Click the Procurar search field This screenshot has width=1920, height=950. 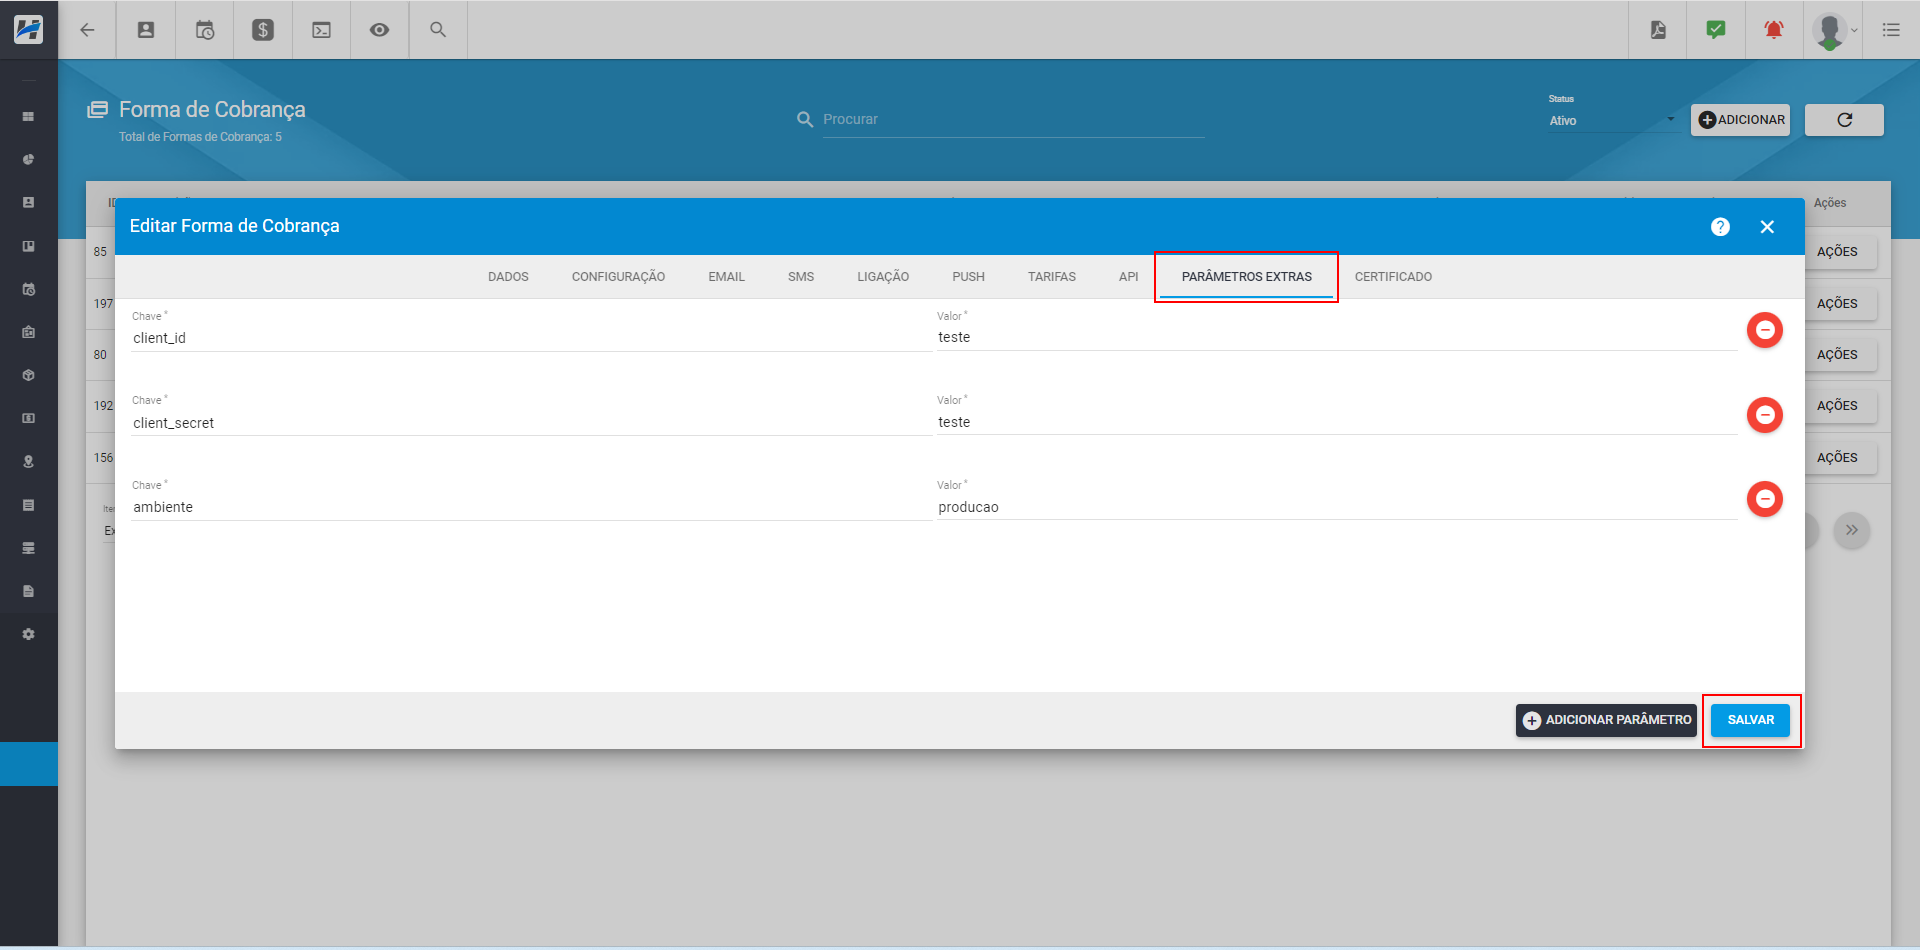(1013, 119)
